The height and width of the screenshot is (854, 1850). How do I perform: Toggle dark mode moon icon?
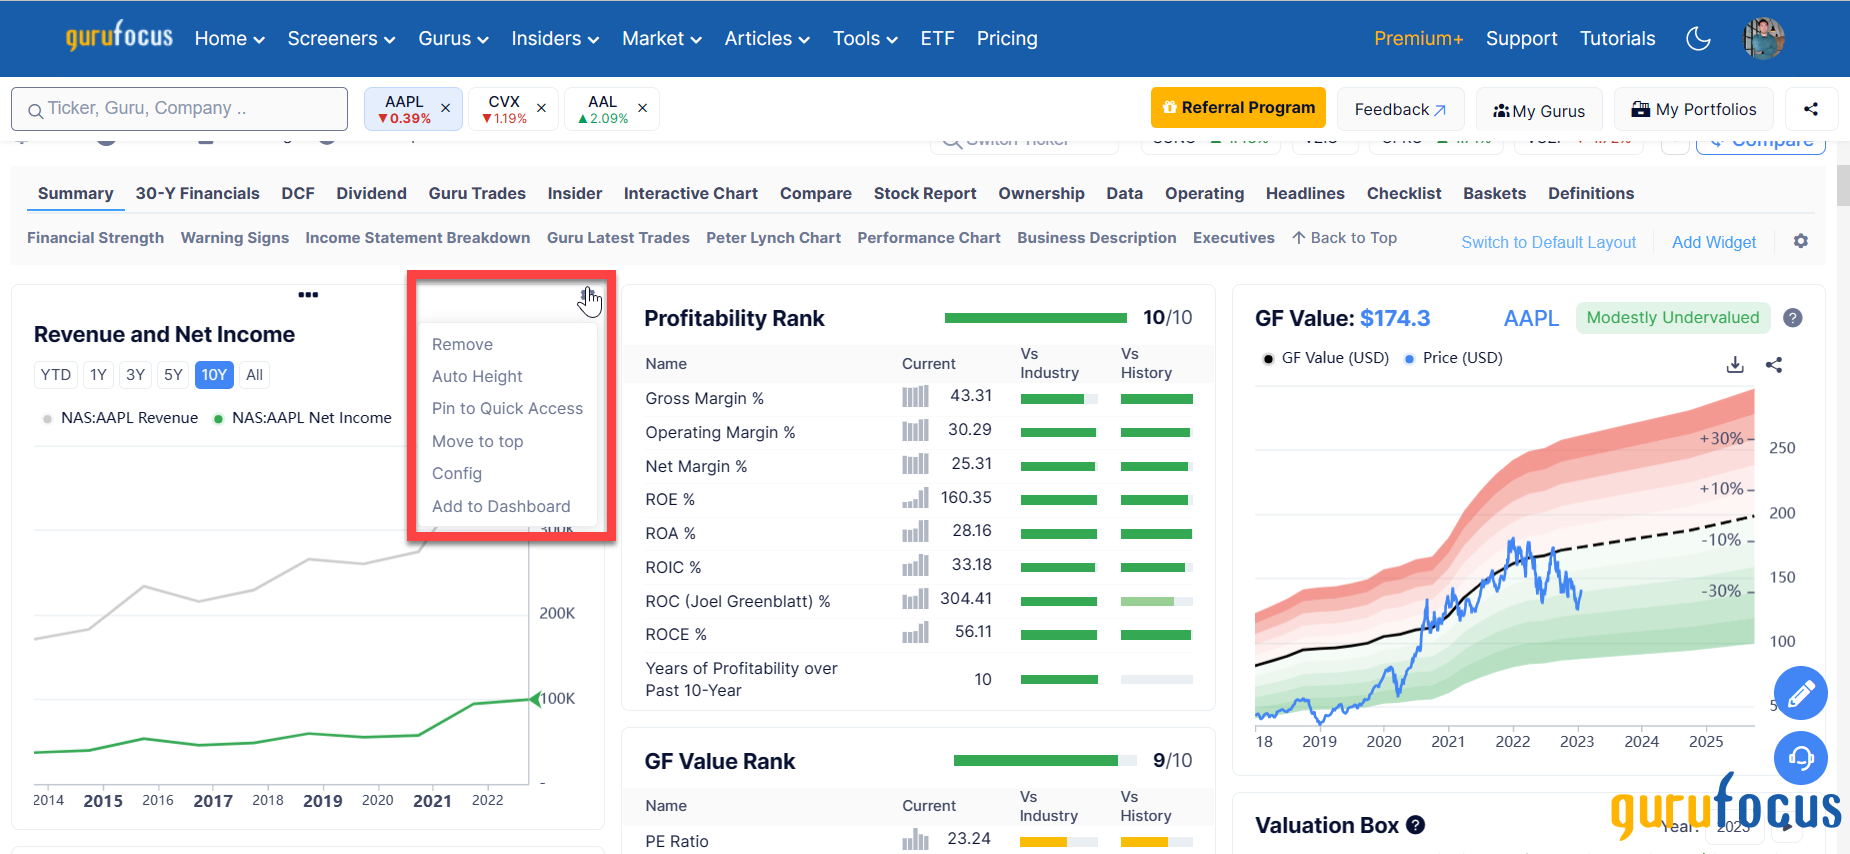point(1698,39)
